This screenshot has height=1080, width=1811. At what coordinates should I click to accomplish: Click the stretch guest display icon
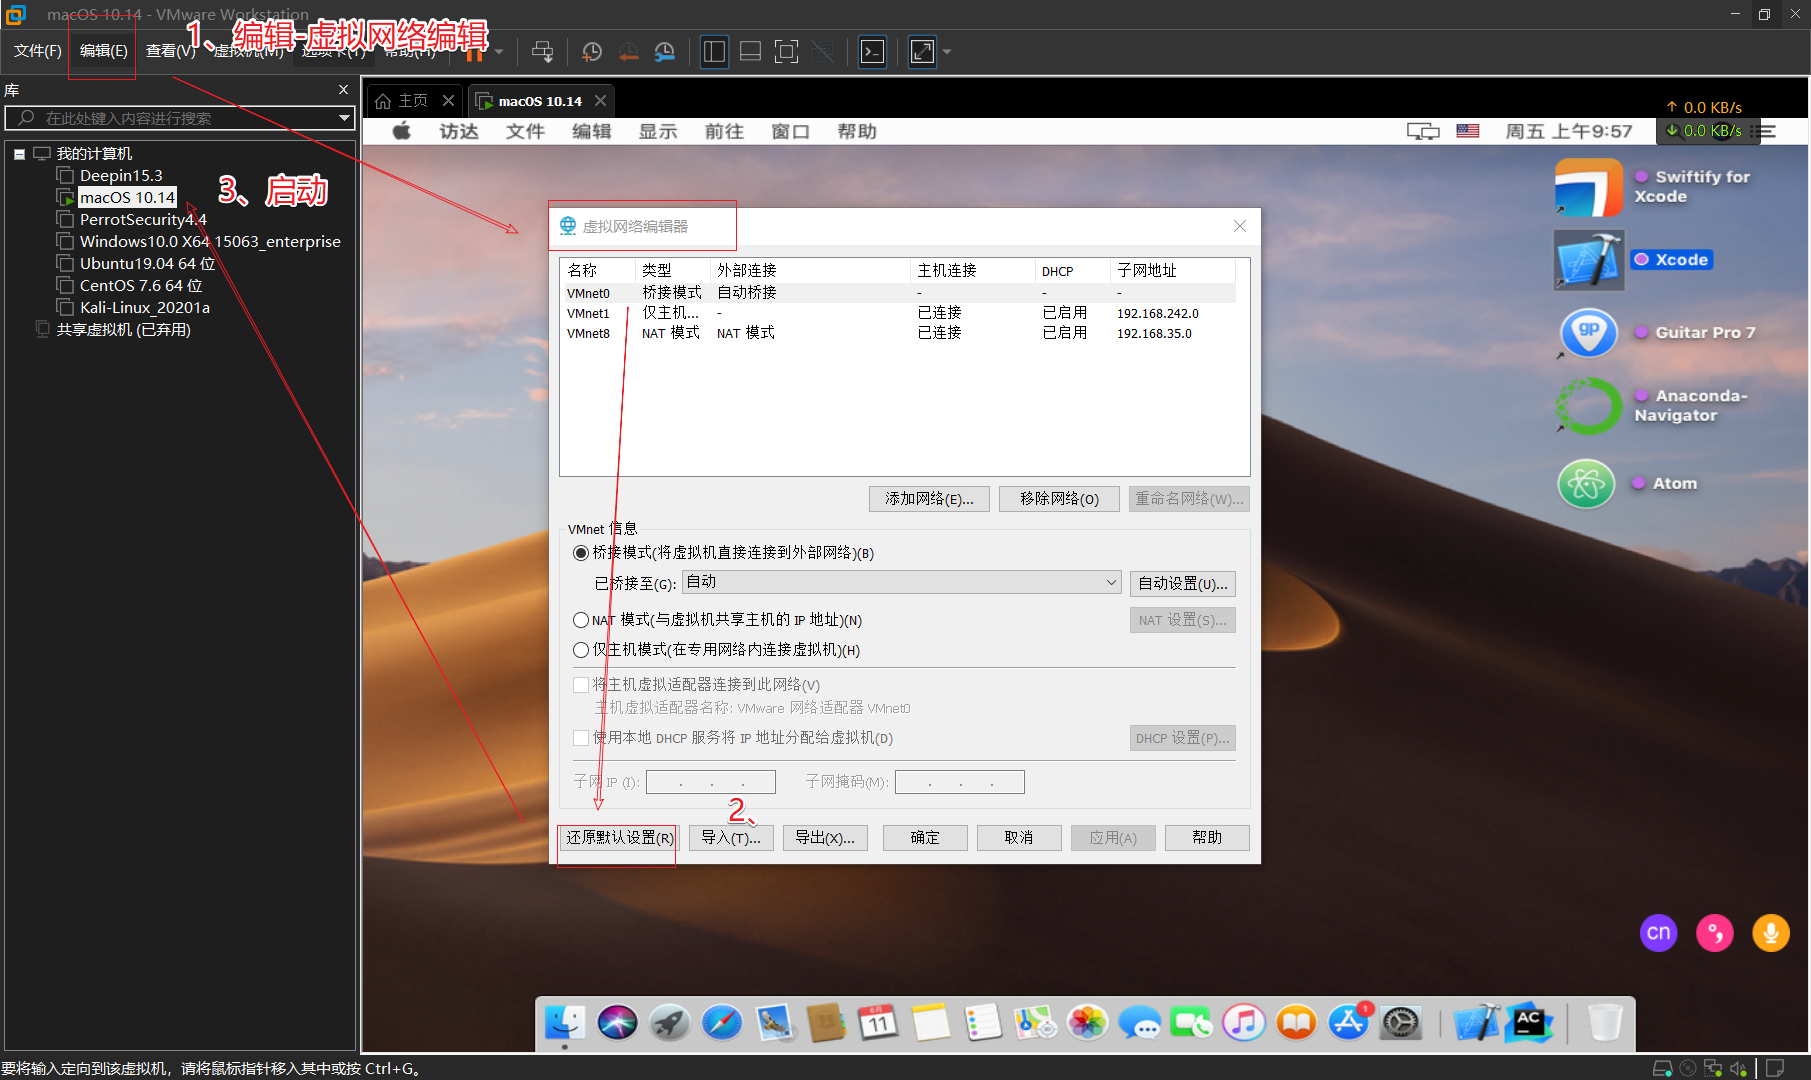[922, 51]
